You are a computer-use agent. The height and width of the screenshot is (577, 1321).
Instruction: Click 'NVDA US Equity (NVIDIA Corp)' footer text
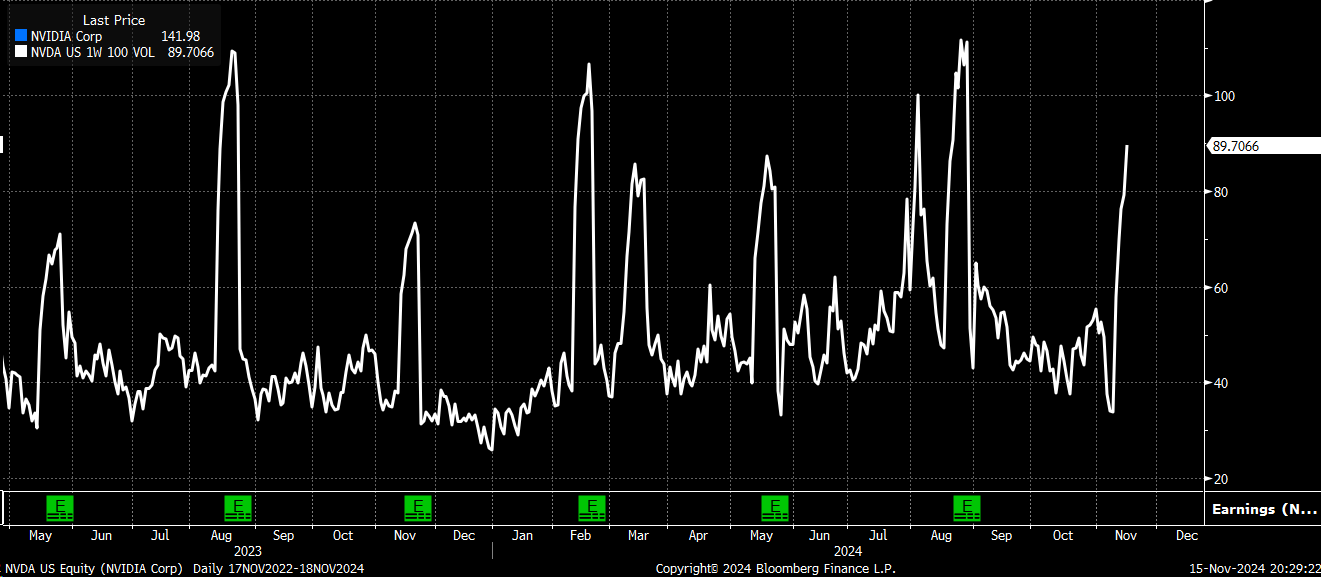(x=92, y=568)
